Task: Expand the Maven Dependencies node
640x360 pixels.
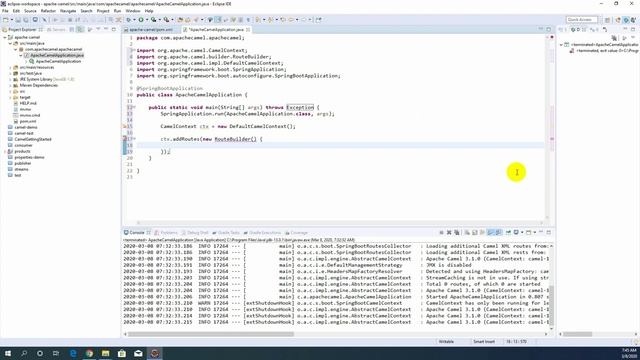Action: click(11, 85)
